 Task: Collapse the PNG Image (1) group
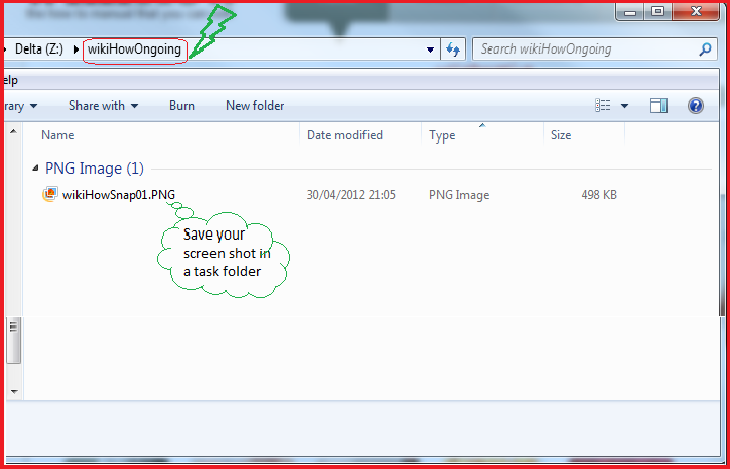point(35,169)
